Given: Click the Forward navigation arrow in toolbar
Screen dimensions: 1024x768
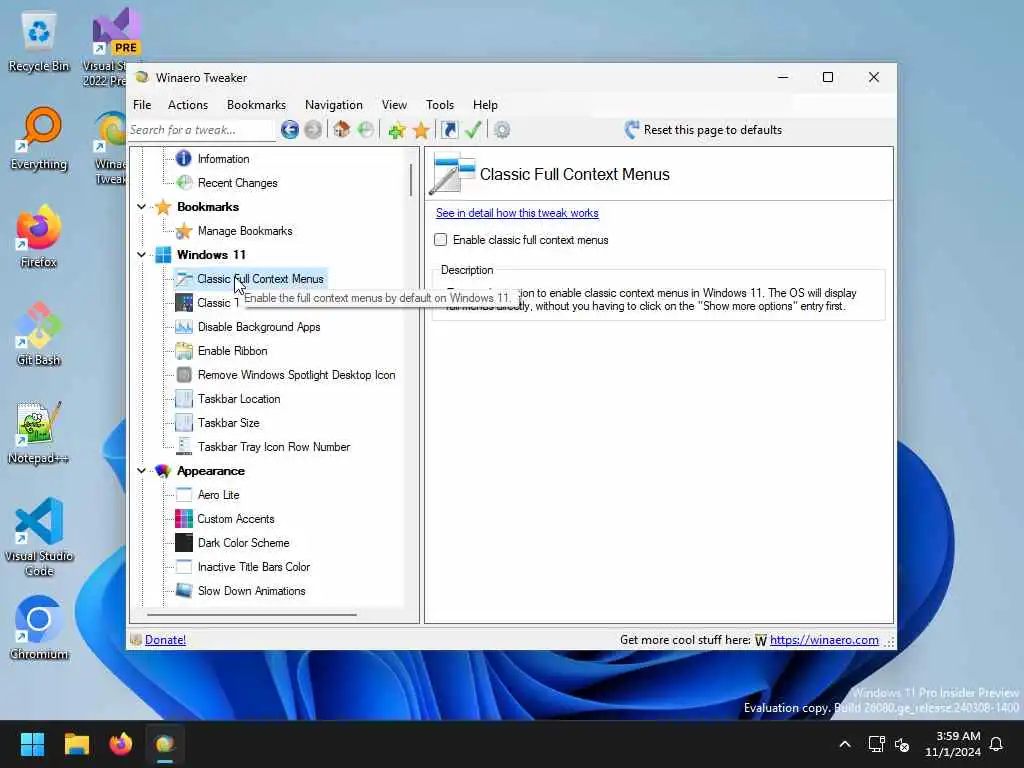Looking at the screenshot, I should pyautogui.click(x=313, y=130).
